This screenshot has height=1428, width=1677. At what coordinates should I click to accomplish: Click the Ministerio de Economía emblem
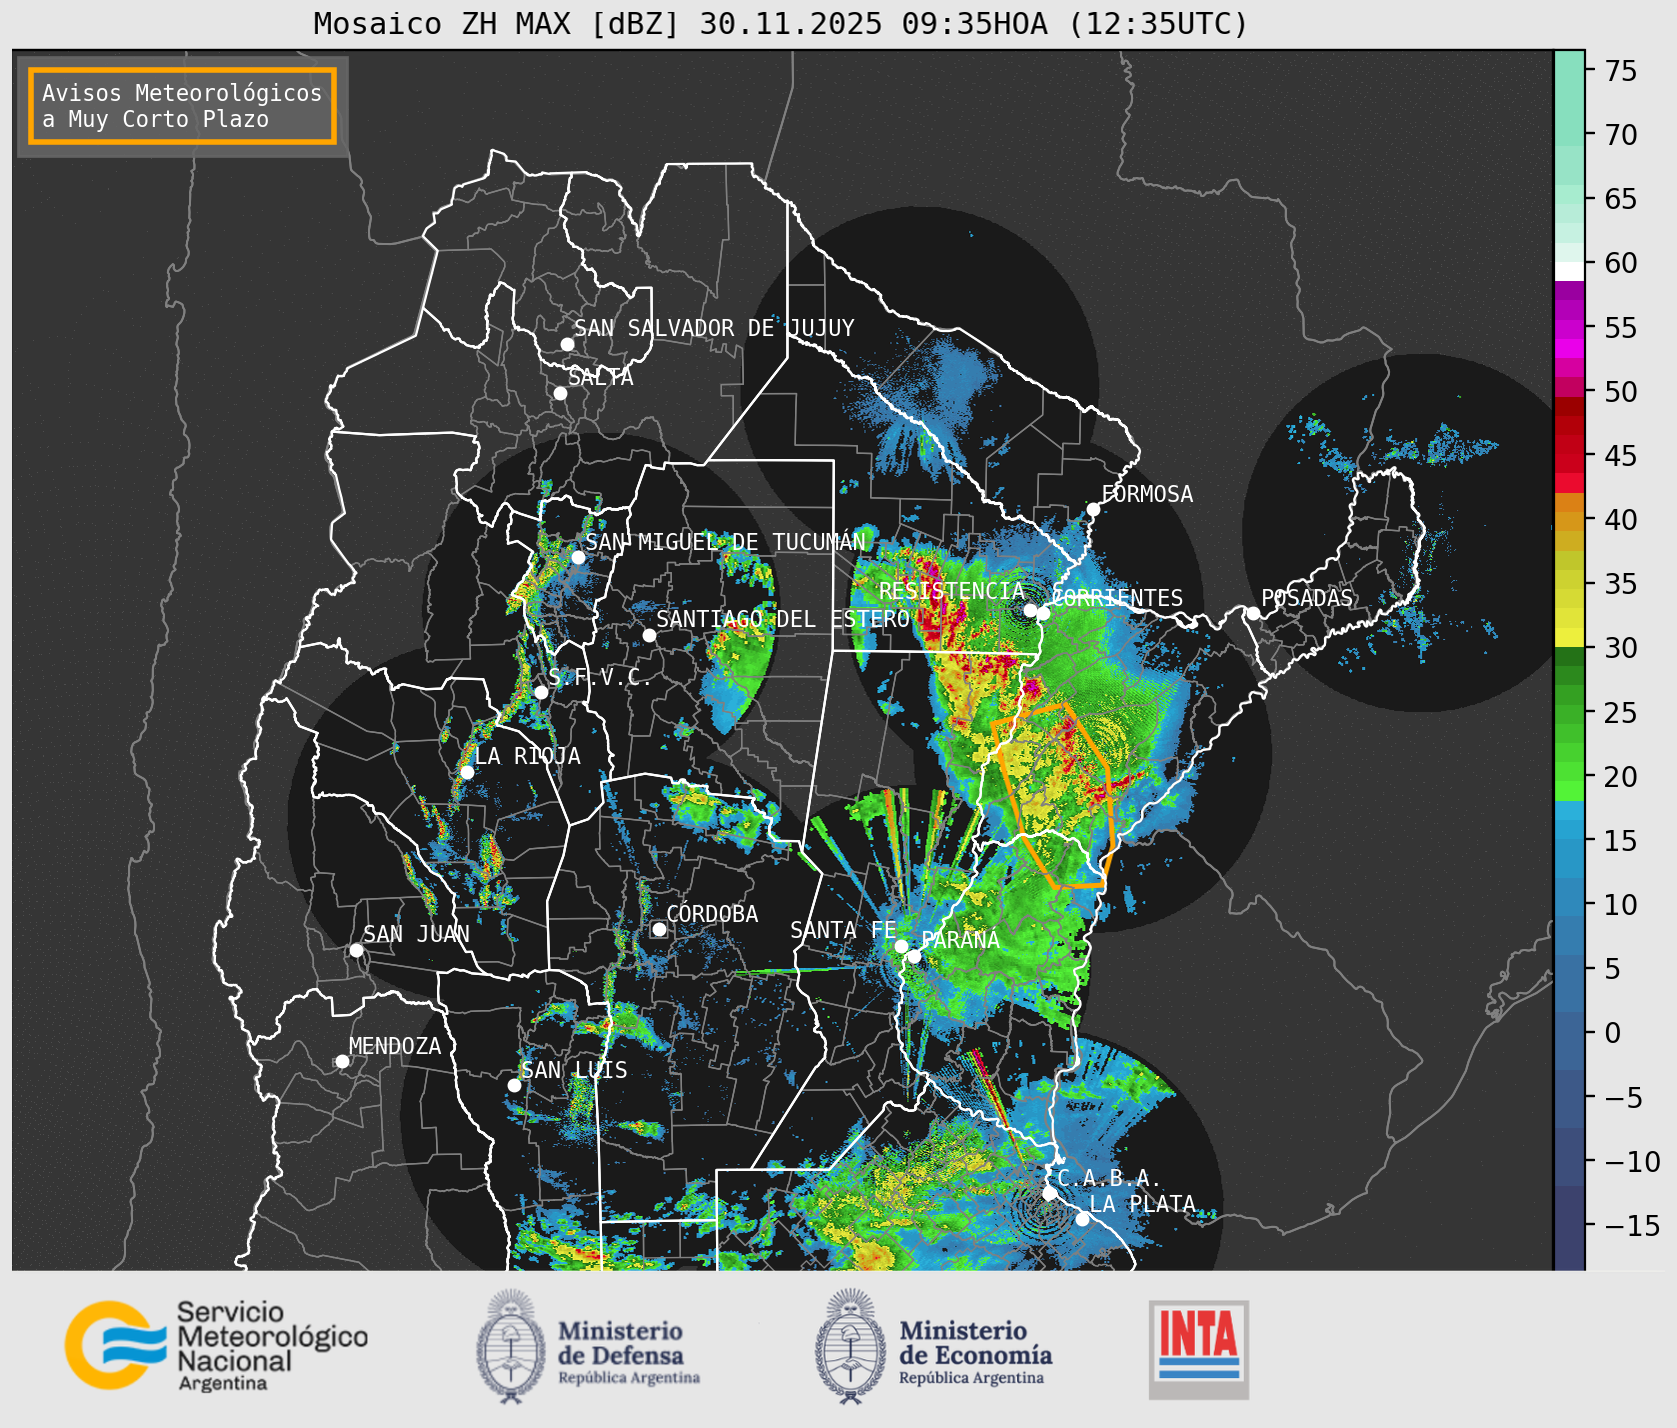coord(851,1346)
